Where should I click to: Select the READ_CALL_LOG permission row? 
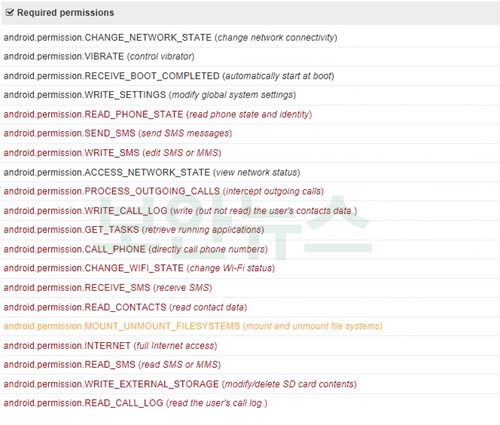click(x=250, y=403)
